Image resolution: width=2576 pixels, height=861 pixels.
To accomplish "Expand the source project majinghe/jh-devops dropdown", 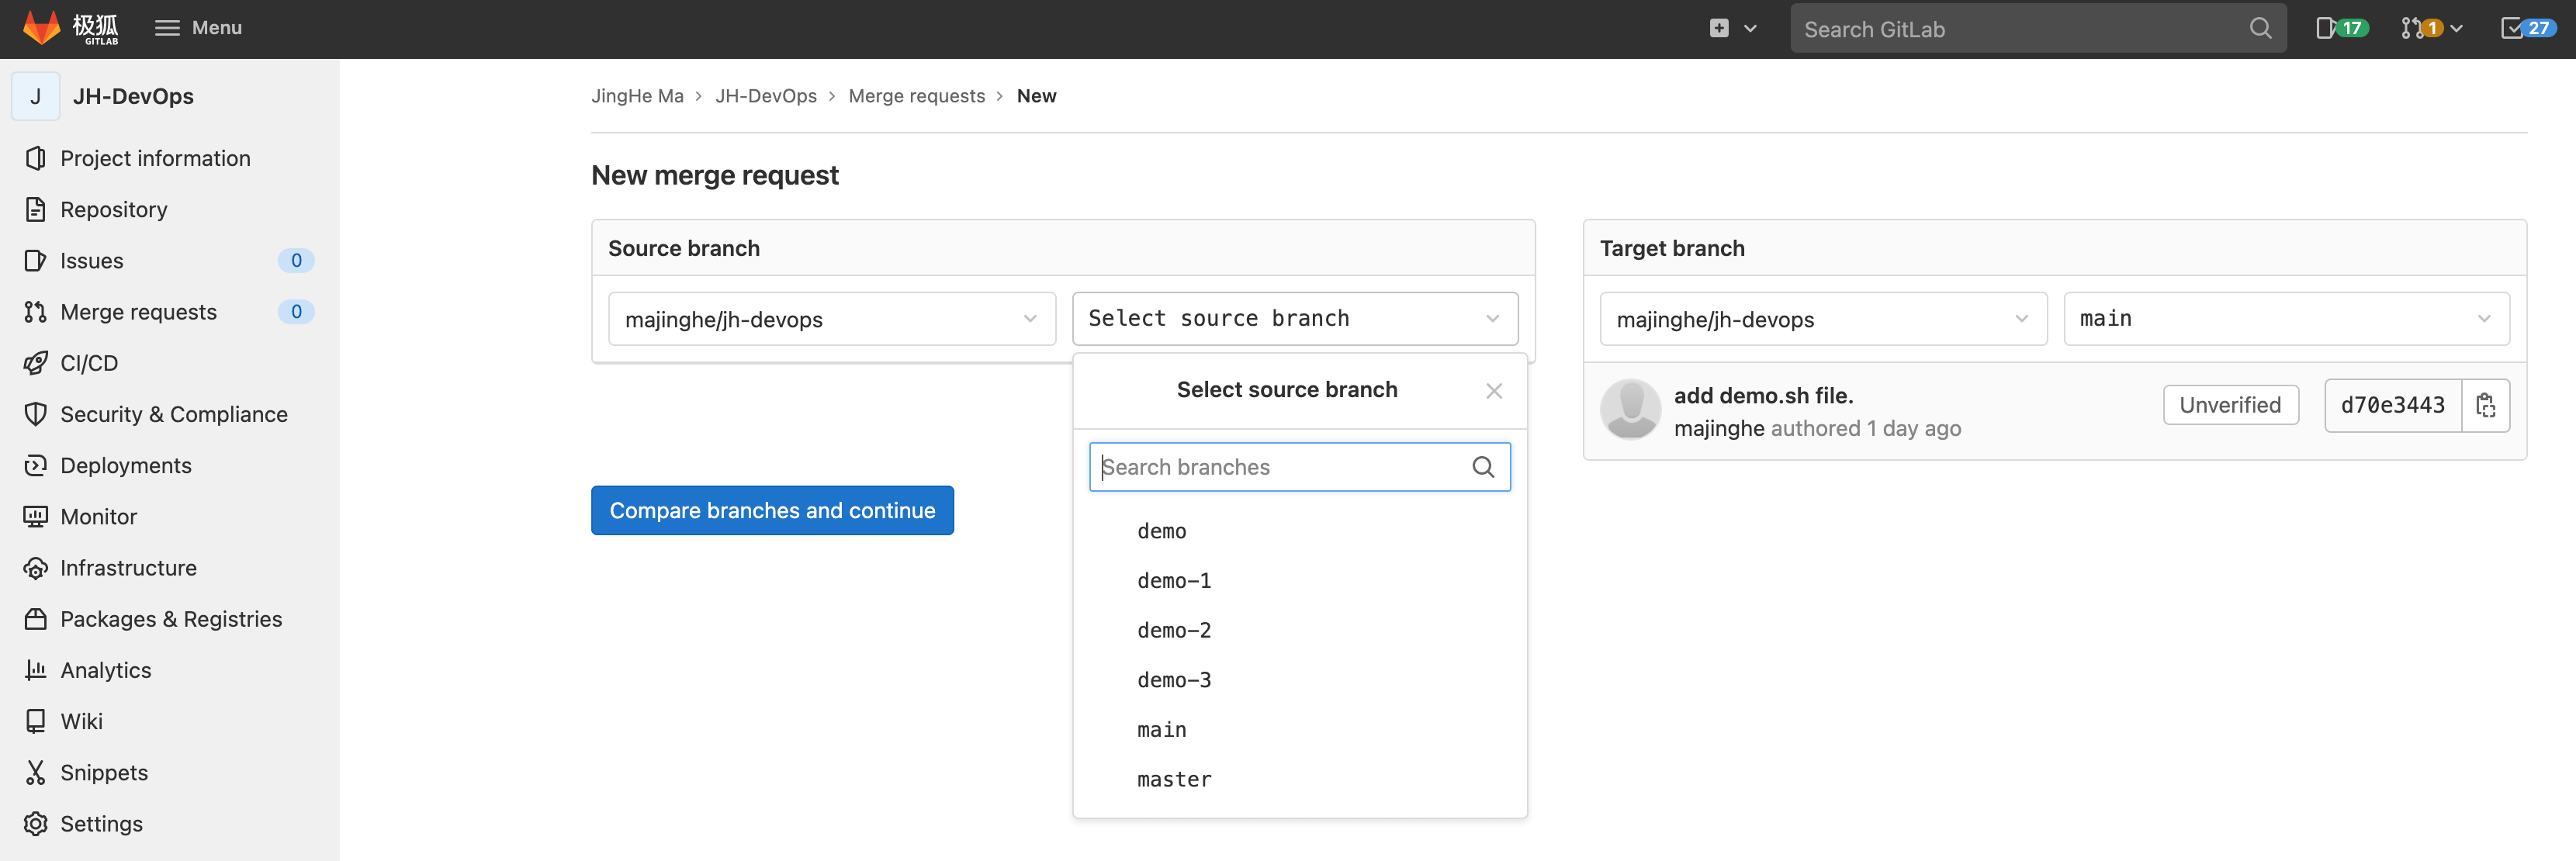I will pyautogui.click(x=831, y=319).
